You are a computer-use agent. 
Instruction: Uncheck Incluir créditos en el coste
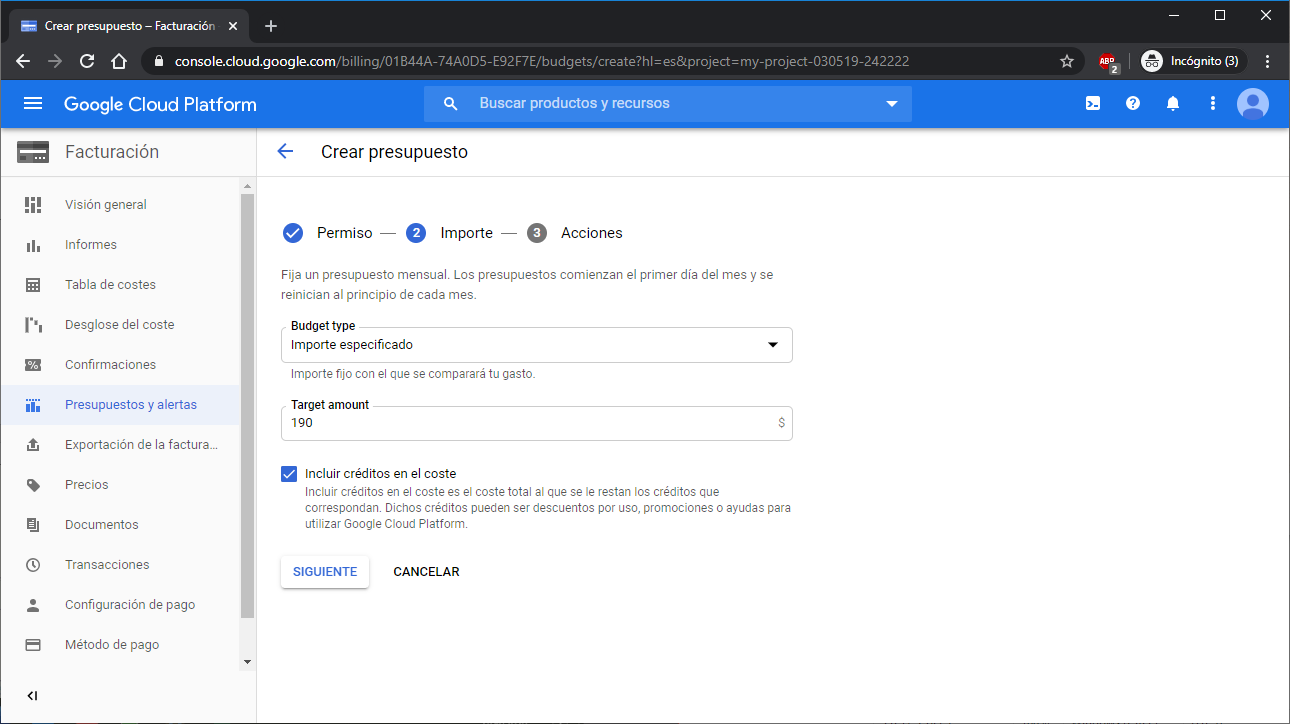click(x=290, y=474)
